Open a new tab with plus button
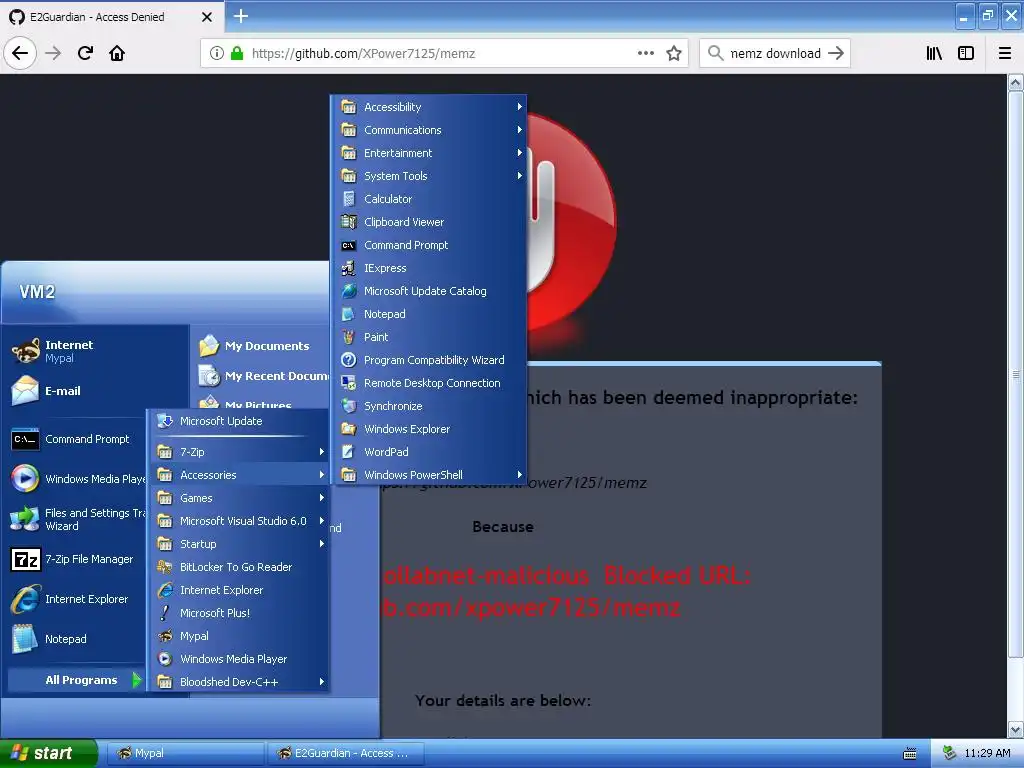This screenshot has width=1024, height=768. pos(241,16)
